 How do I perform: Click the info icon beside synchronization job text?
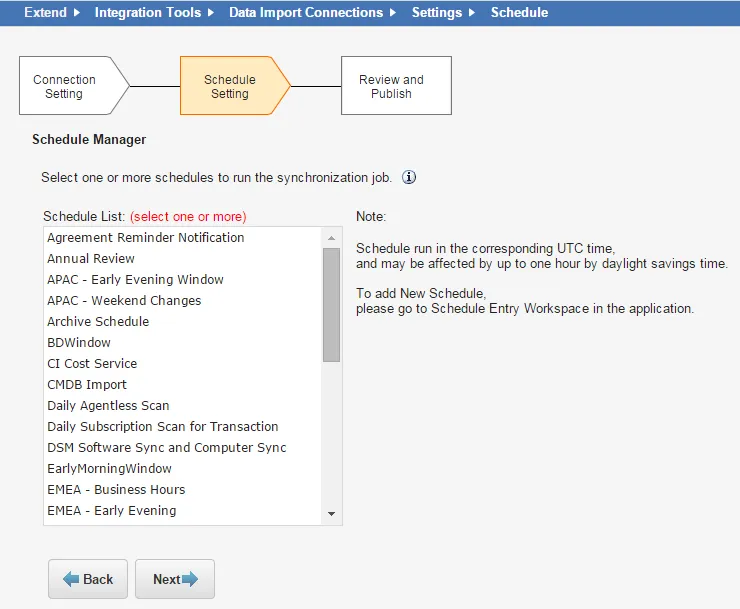tap(409, 178)
